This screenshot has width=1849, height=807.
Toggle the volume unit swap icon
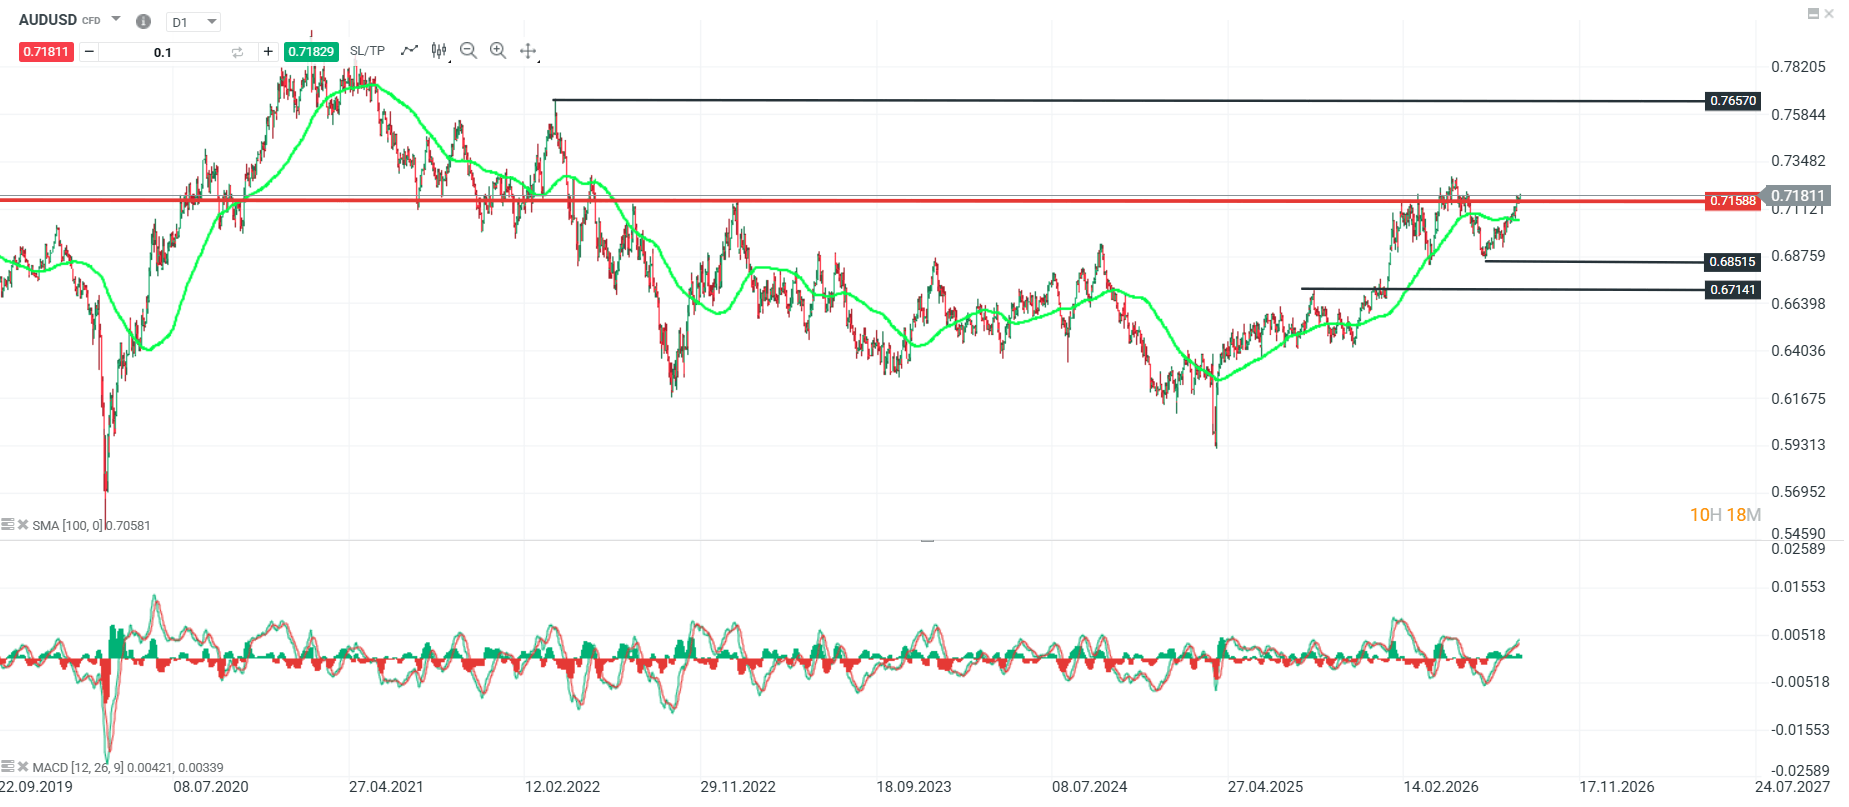(x=237, y=52)
